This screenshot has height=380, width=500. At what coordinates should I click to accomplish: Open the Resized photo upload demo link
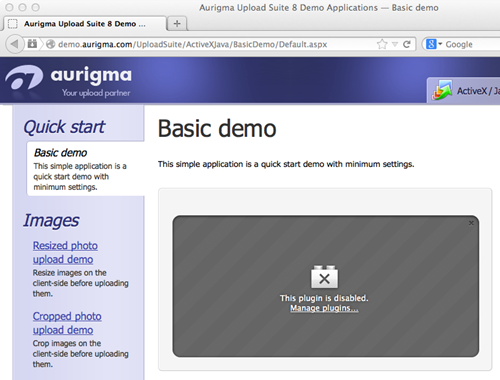coord(65,252)
